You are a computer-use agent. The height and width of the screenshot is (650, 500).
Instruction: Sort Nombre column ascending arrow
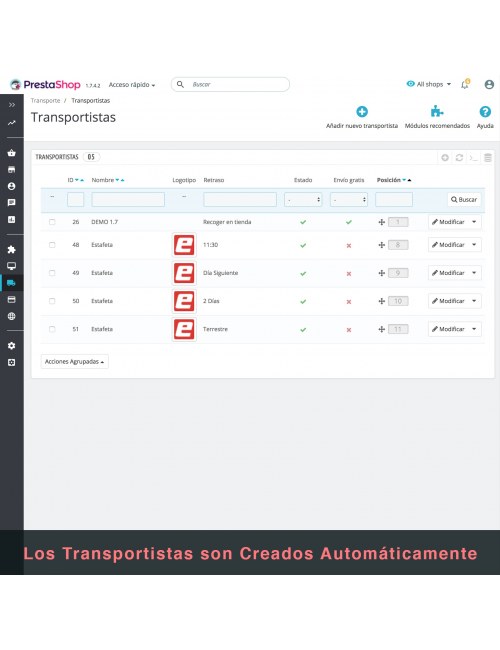(123, 180)
